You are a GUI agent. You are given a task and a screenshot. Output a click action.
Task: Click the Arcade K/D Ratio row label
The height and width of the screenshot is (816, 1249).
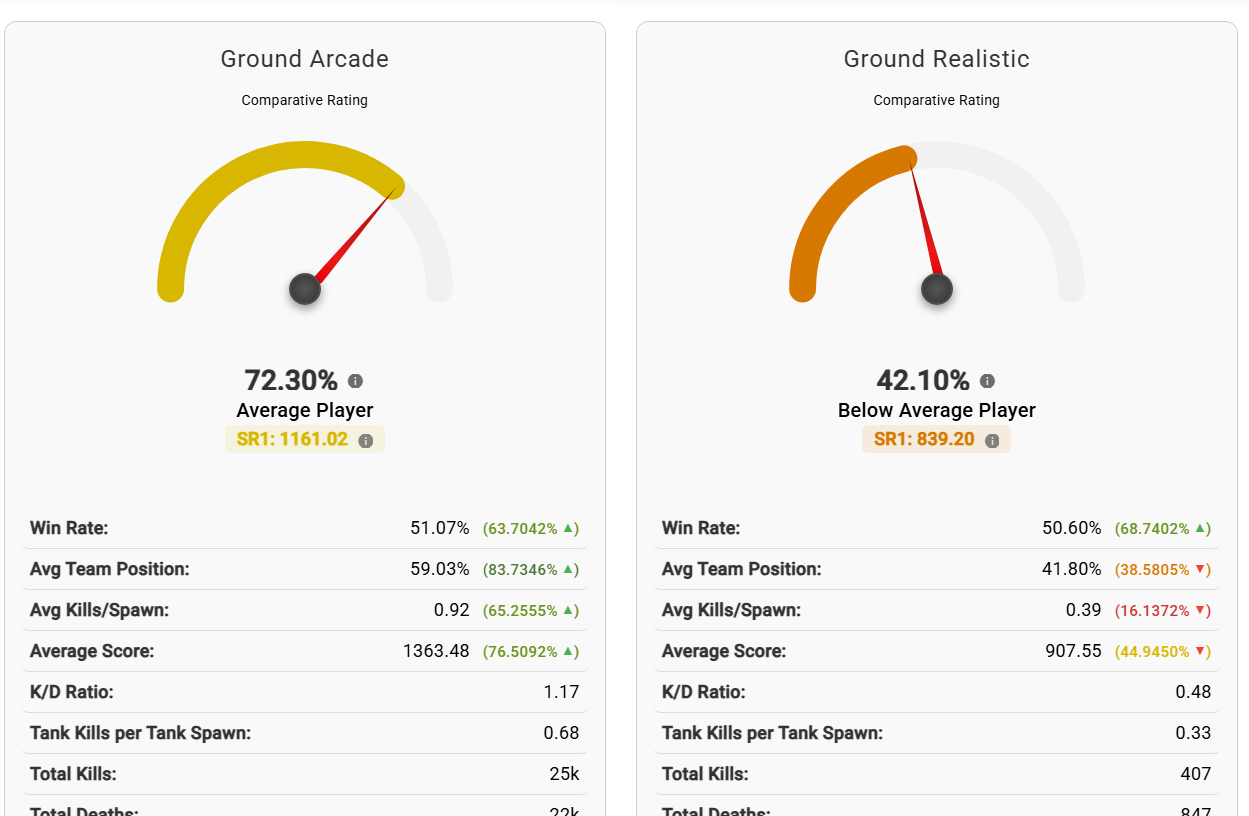pyautogui.click(x=72, y=692)
